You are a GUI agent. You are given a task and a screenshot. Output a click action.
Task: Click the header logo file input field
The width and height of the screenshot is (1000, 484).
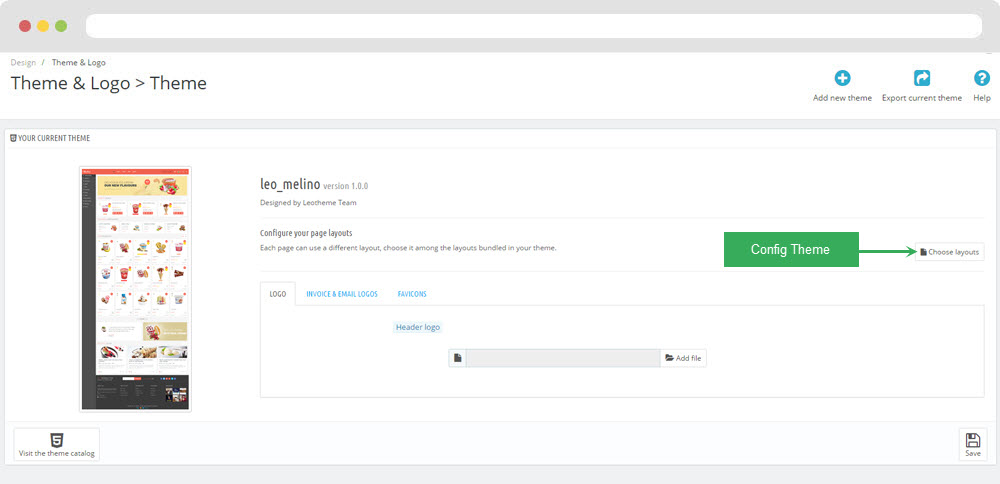click(x=562, y=358)
